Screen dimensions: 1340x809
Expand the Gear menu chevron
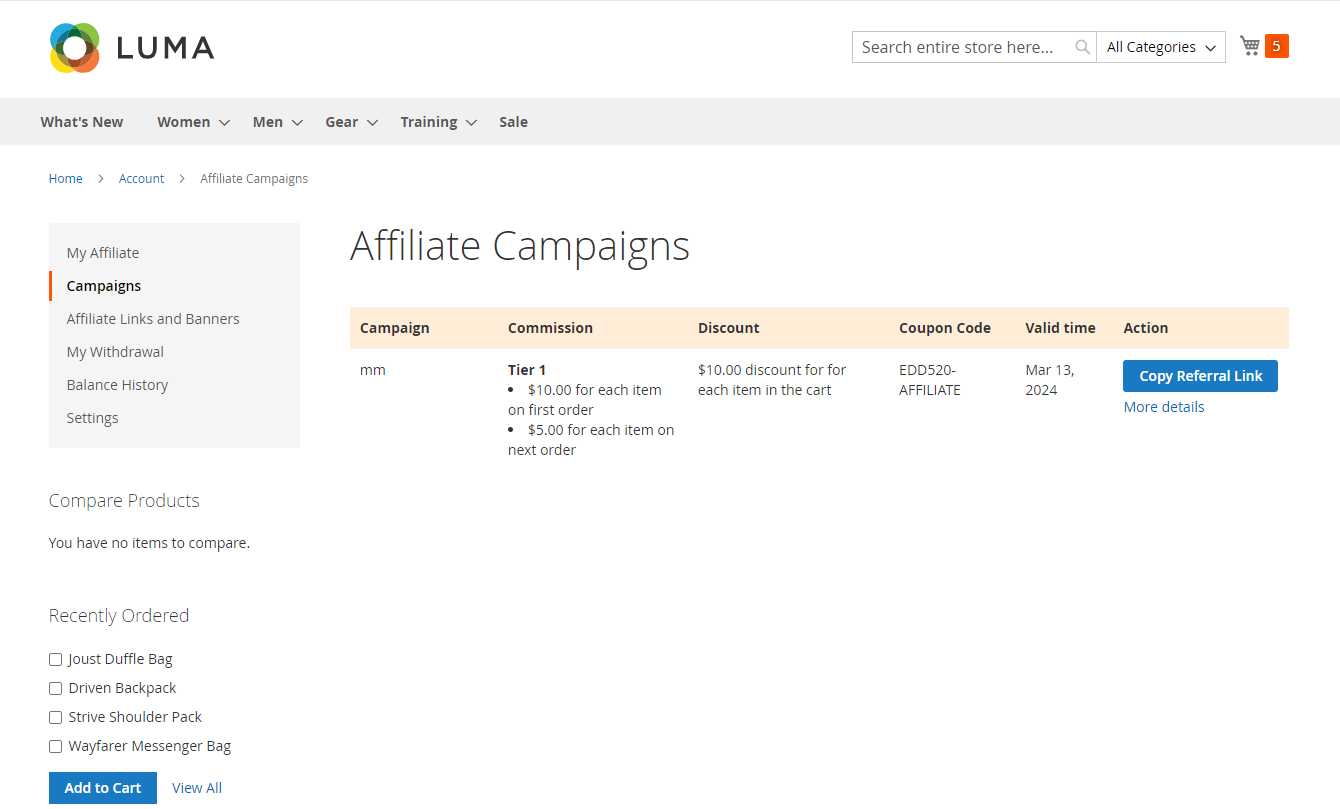(x=372, y=123)
